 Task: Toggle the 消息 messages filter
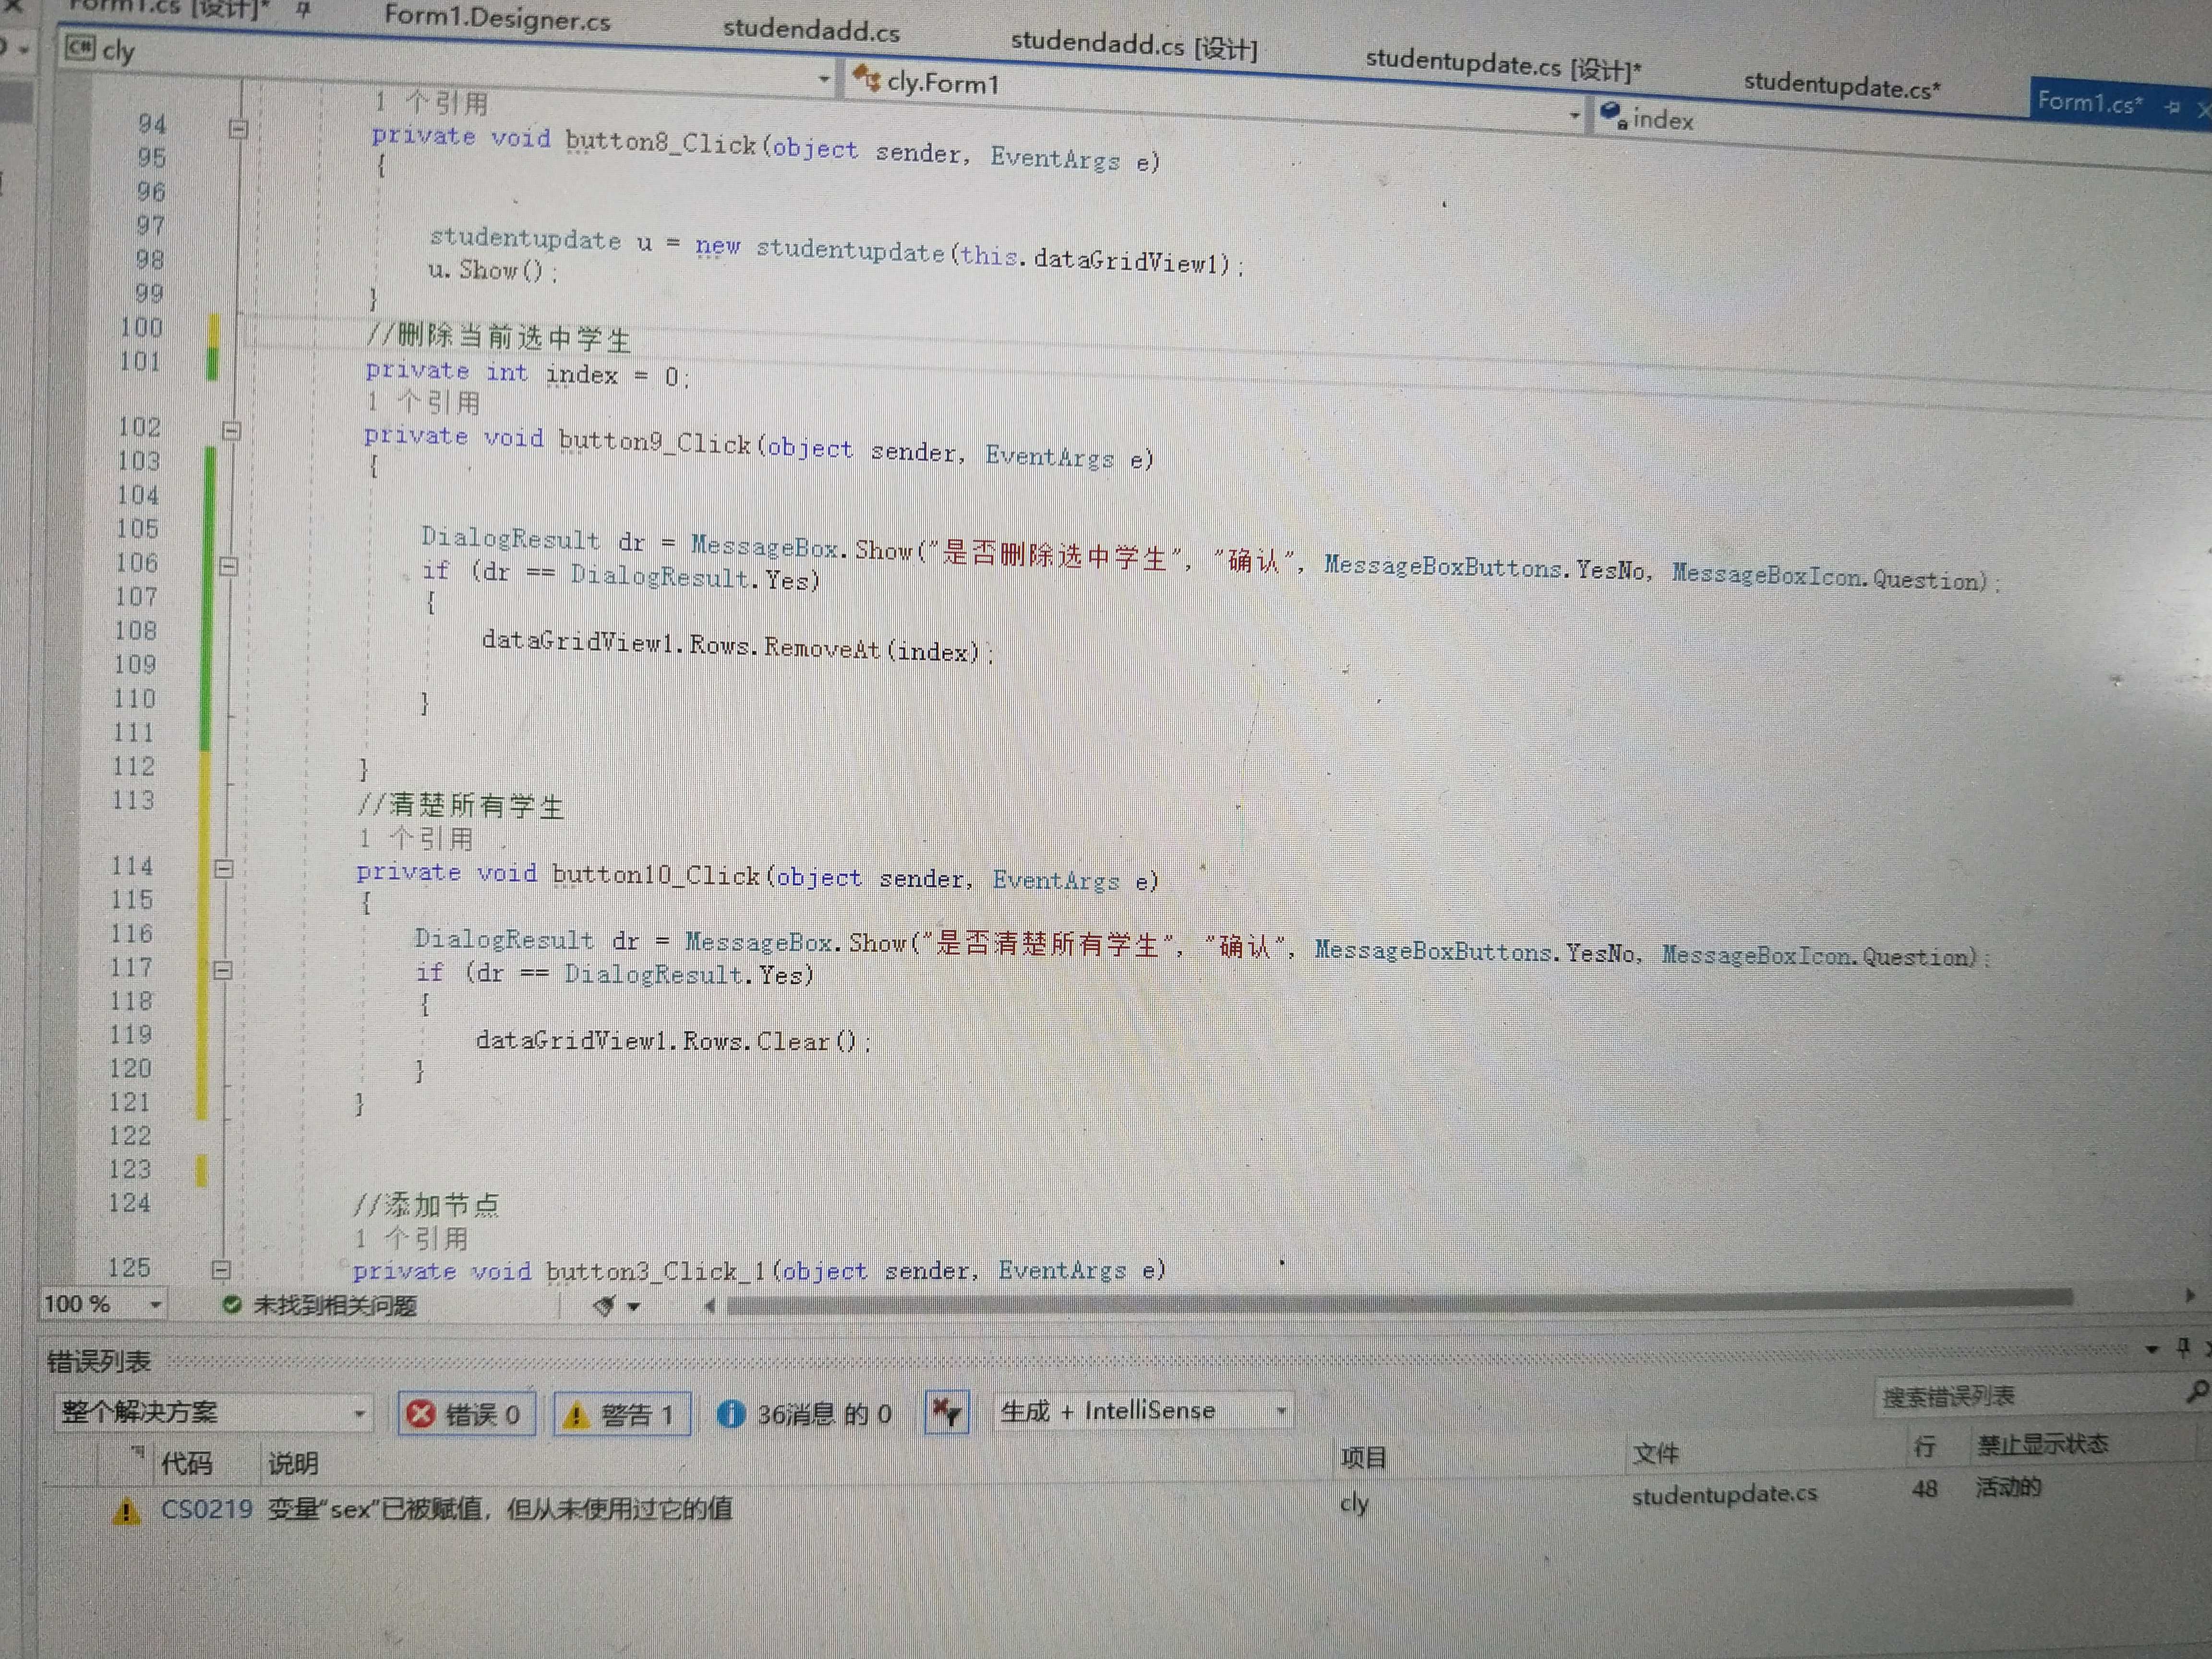805,1414
